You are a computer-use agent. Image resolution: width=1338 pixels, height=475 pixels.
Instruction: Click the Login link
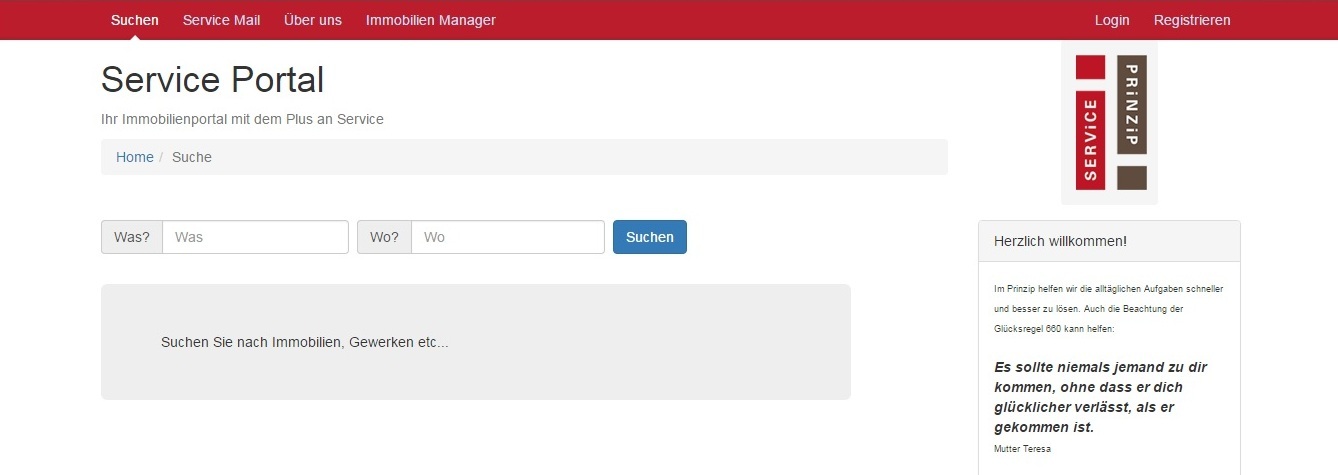(1112, 20)
